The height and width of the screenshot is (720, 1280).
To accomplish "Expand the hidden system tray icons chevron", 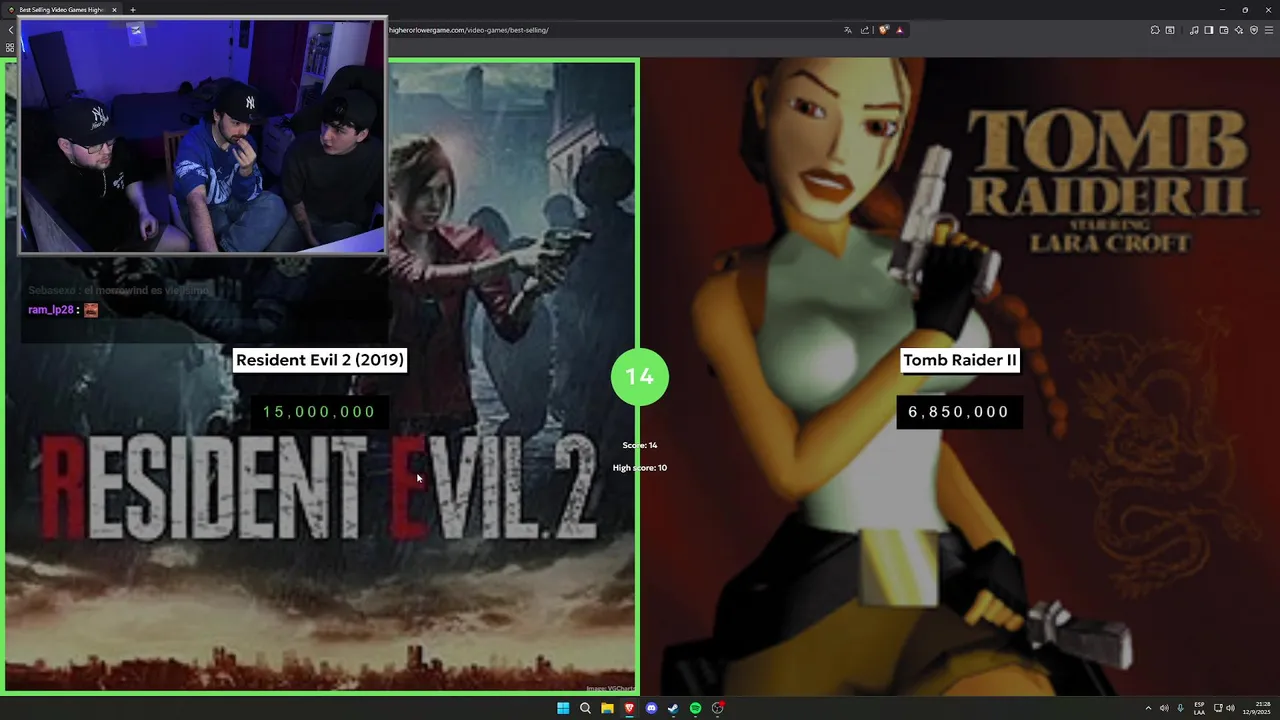I will (x=1148, y=708).
